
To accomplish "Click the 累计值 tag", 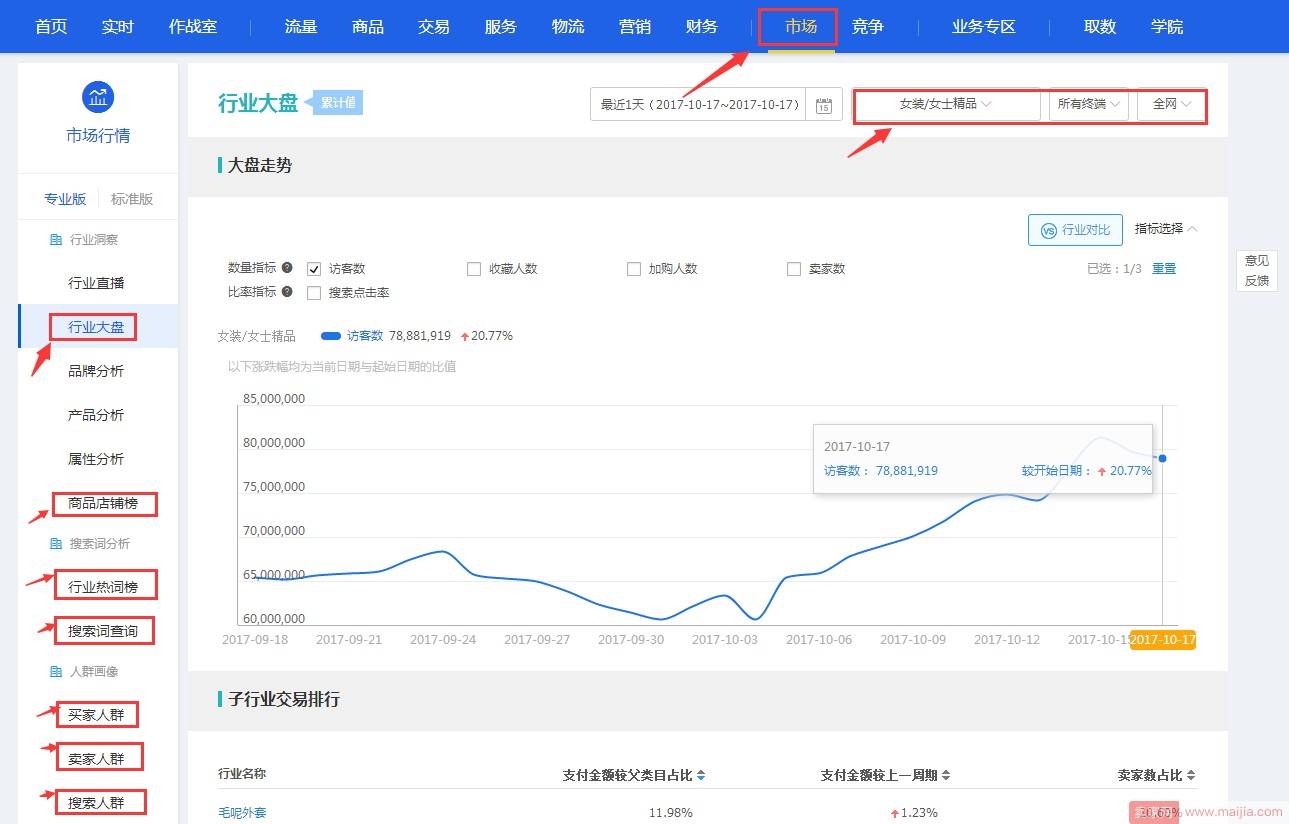I will 338,102.
